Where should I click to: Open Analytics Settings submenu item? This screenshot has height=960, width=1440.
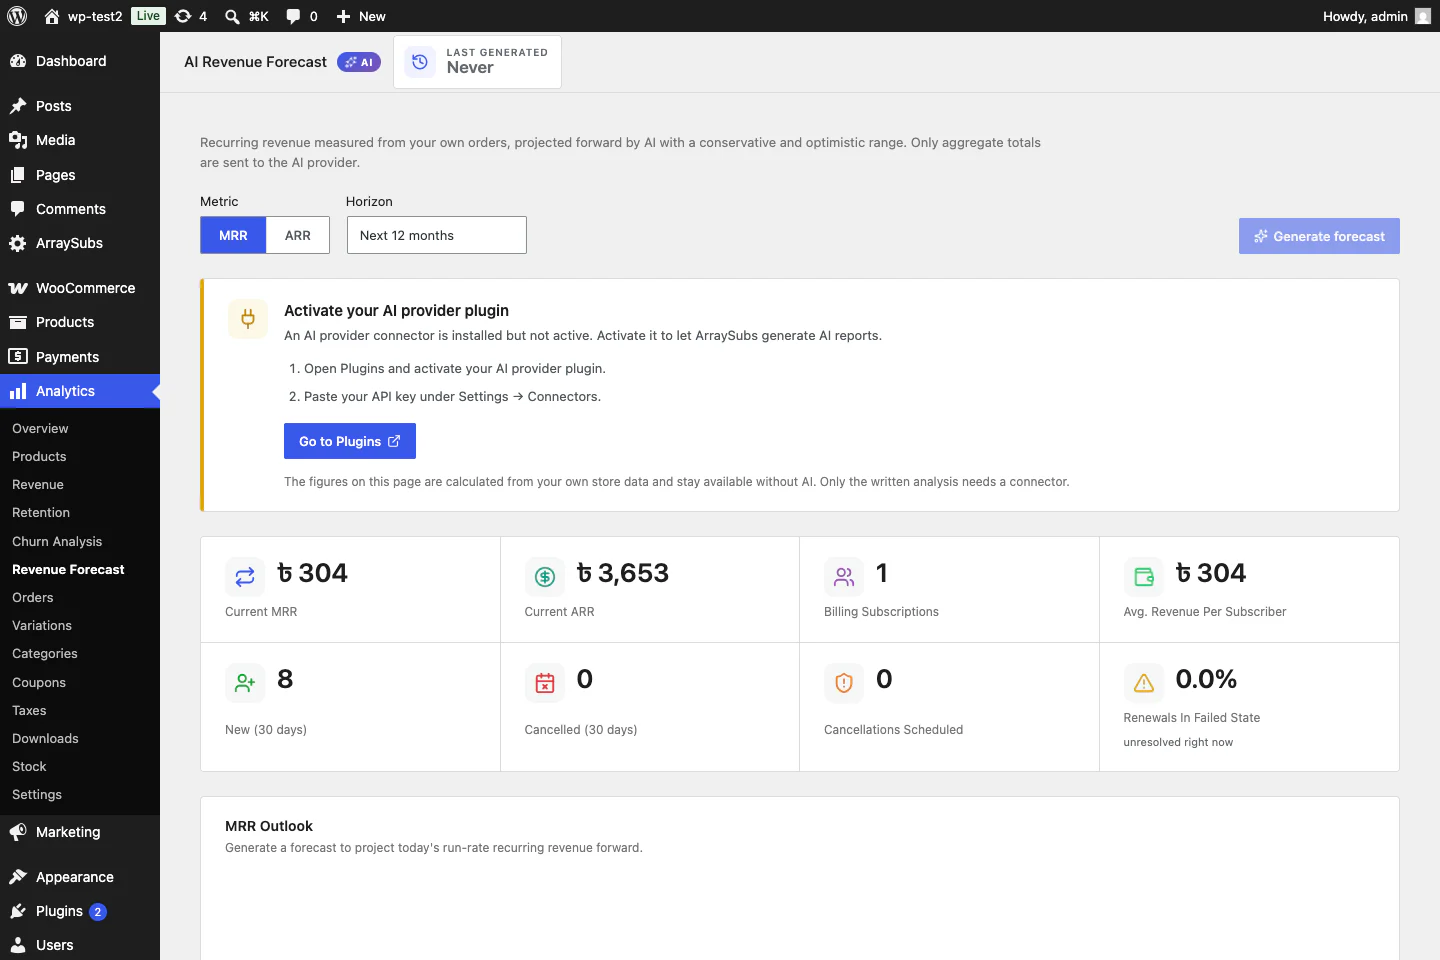37,794
